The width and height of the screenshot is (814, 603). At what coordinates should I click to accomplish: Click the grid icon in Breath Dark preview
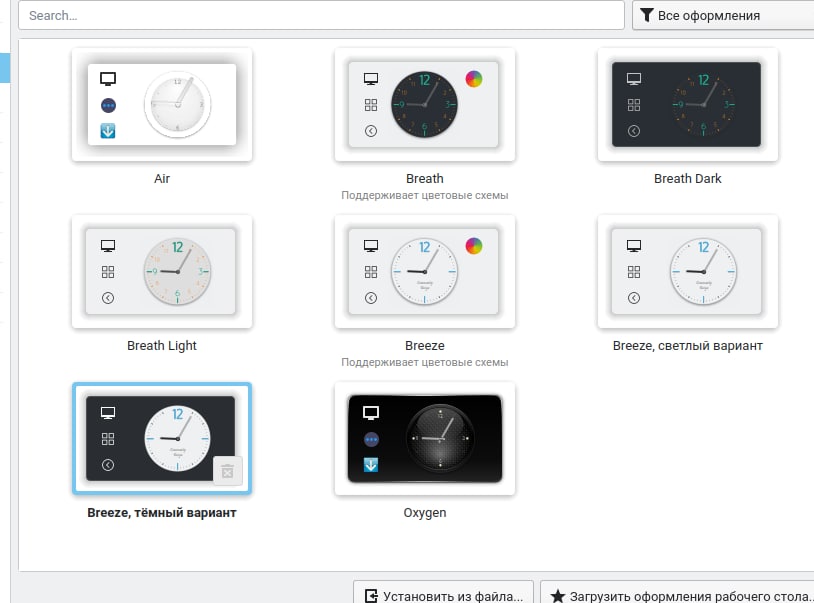point(634,105)
